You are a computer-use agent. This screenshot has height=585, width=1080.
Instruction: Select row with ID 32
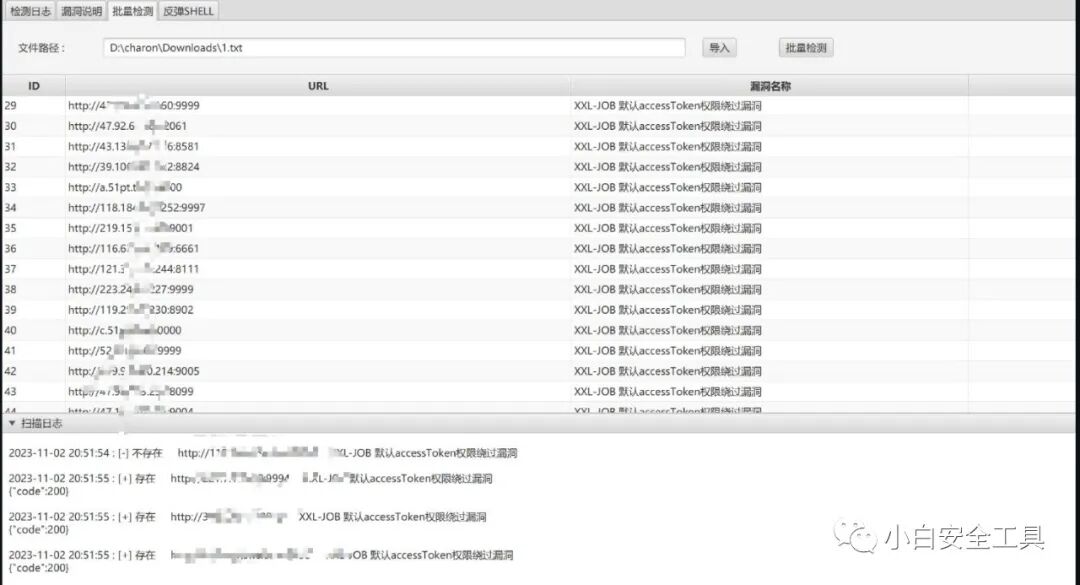(539, 167)
